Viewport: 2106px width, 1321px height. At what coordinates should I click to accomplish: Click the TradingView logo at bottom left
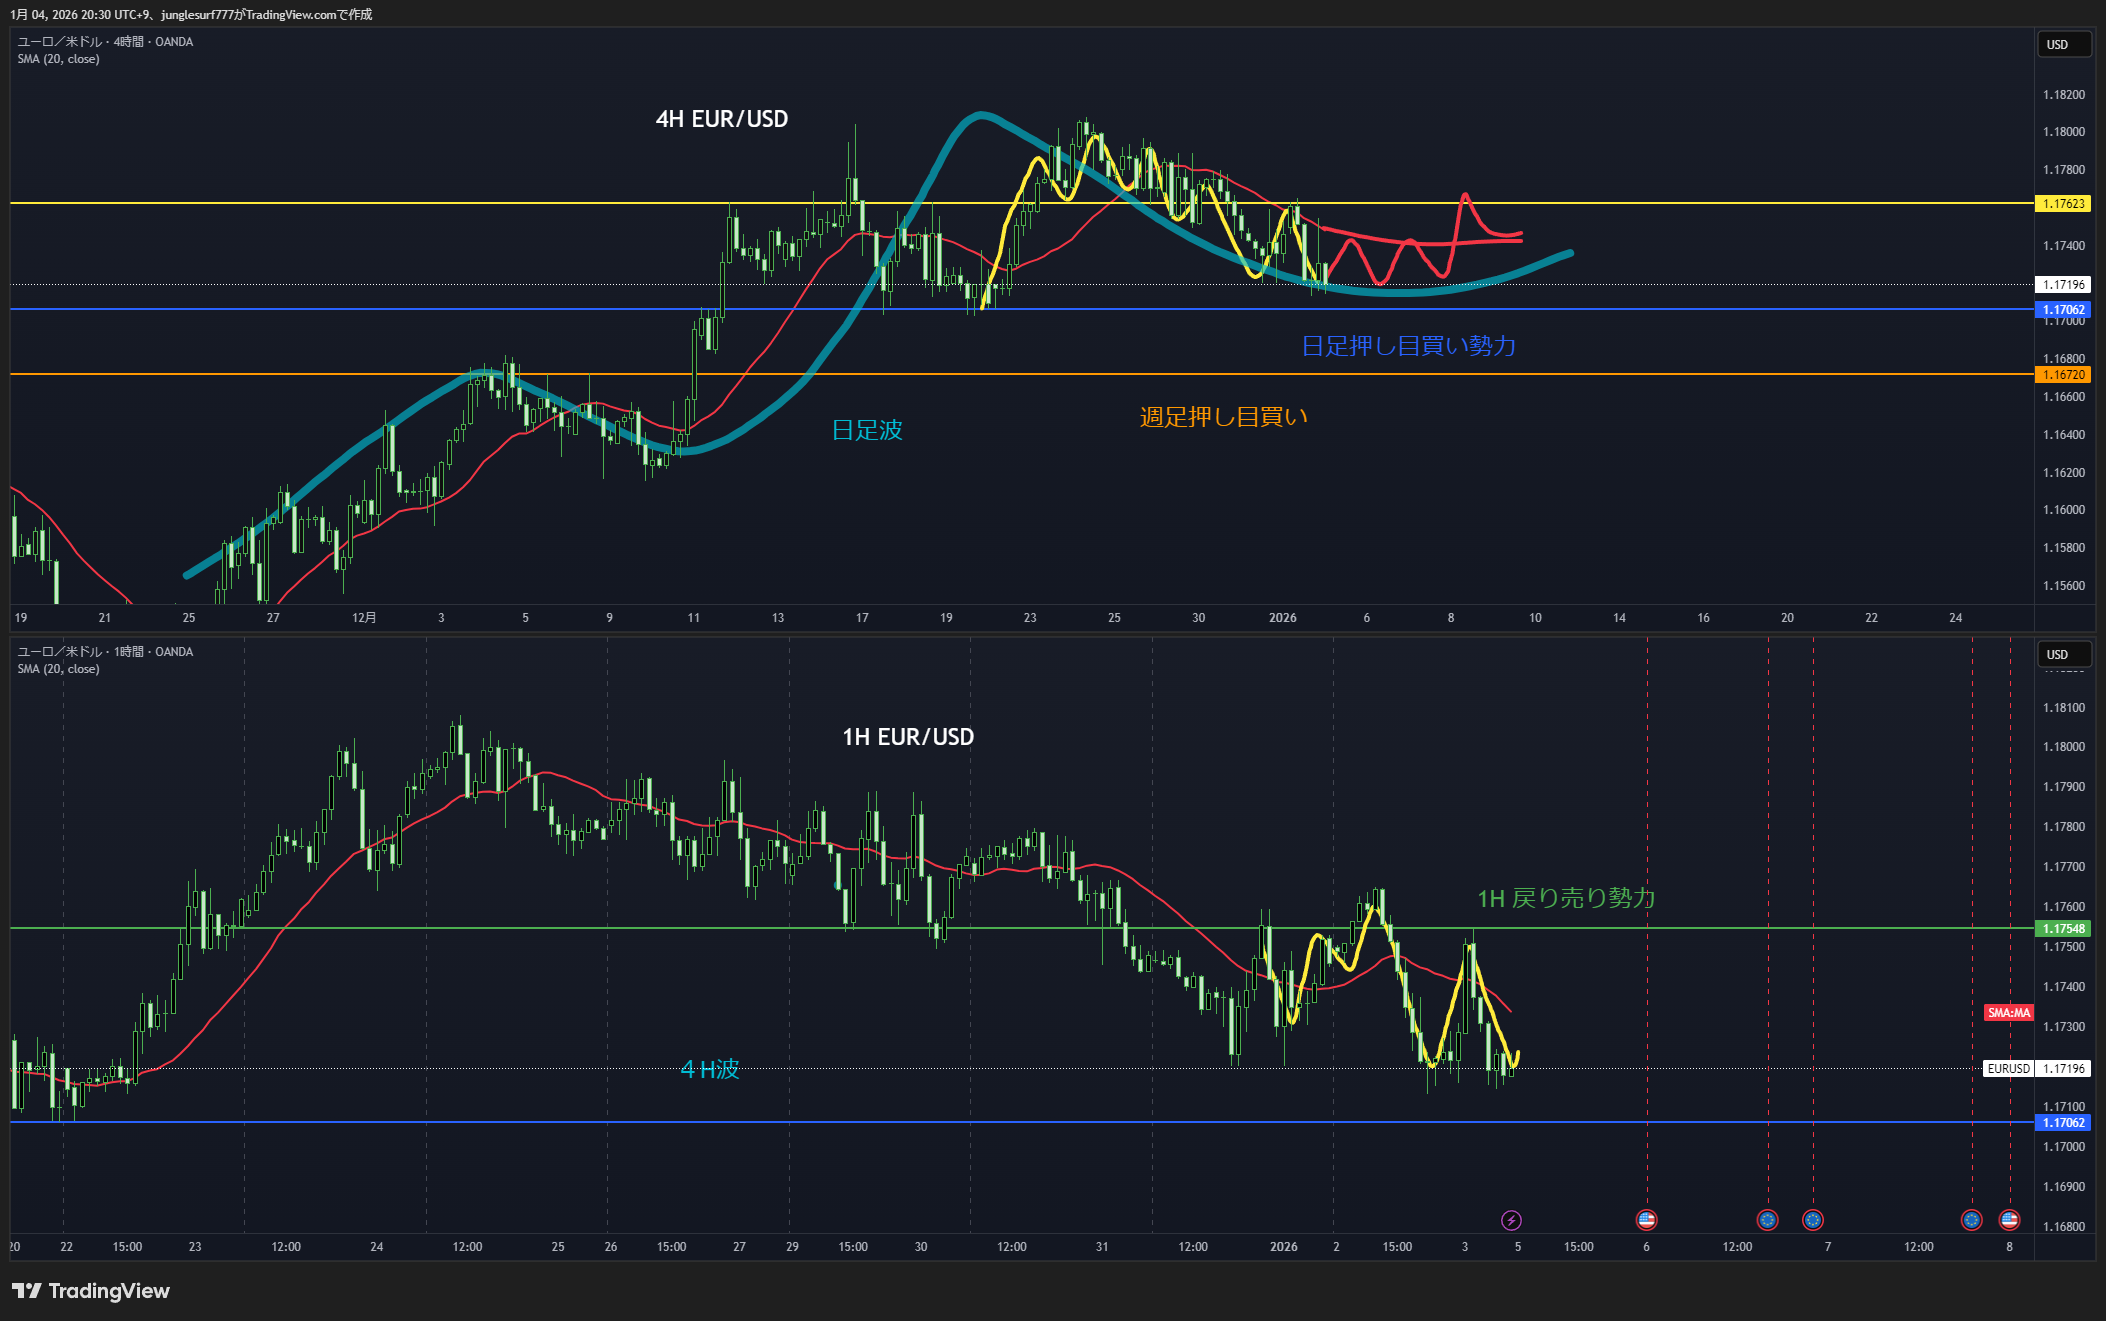tap(91, 1291)
